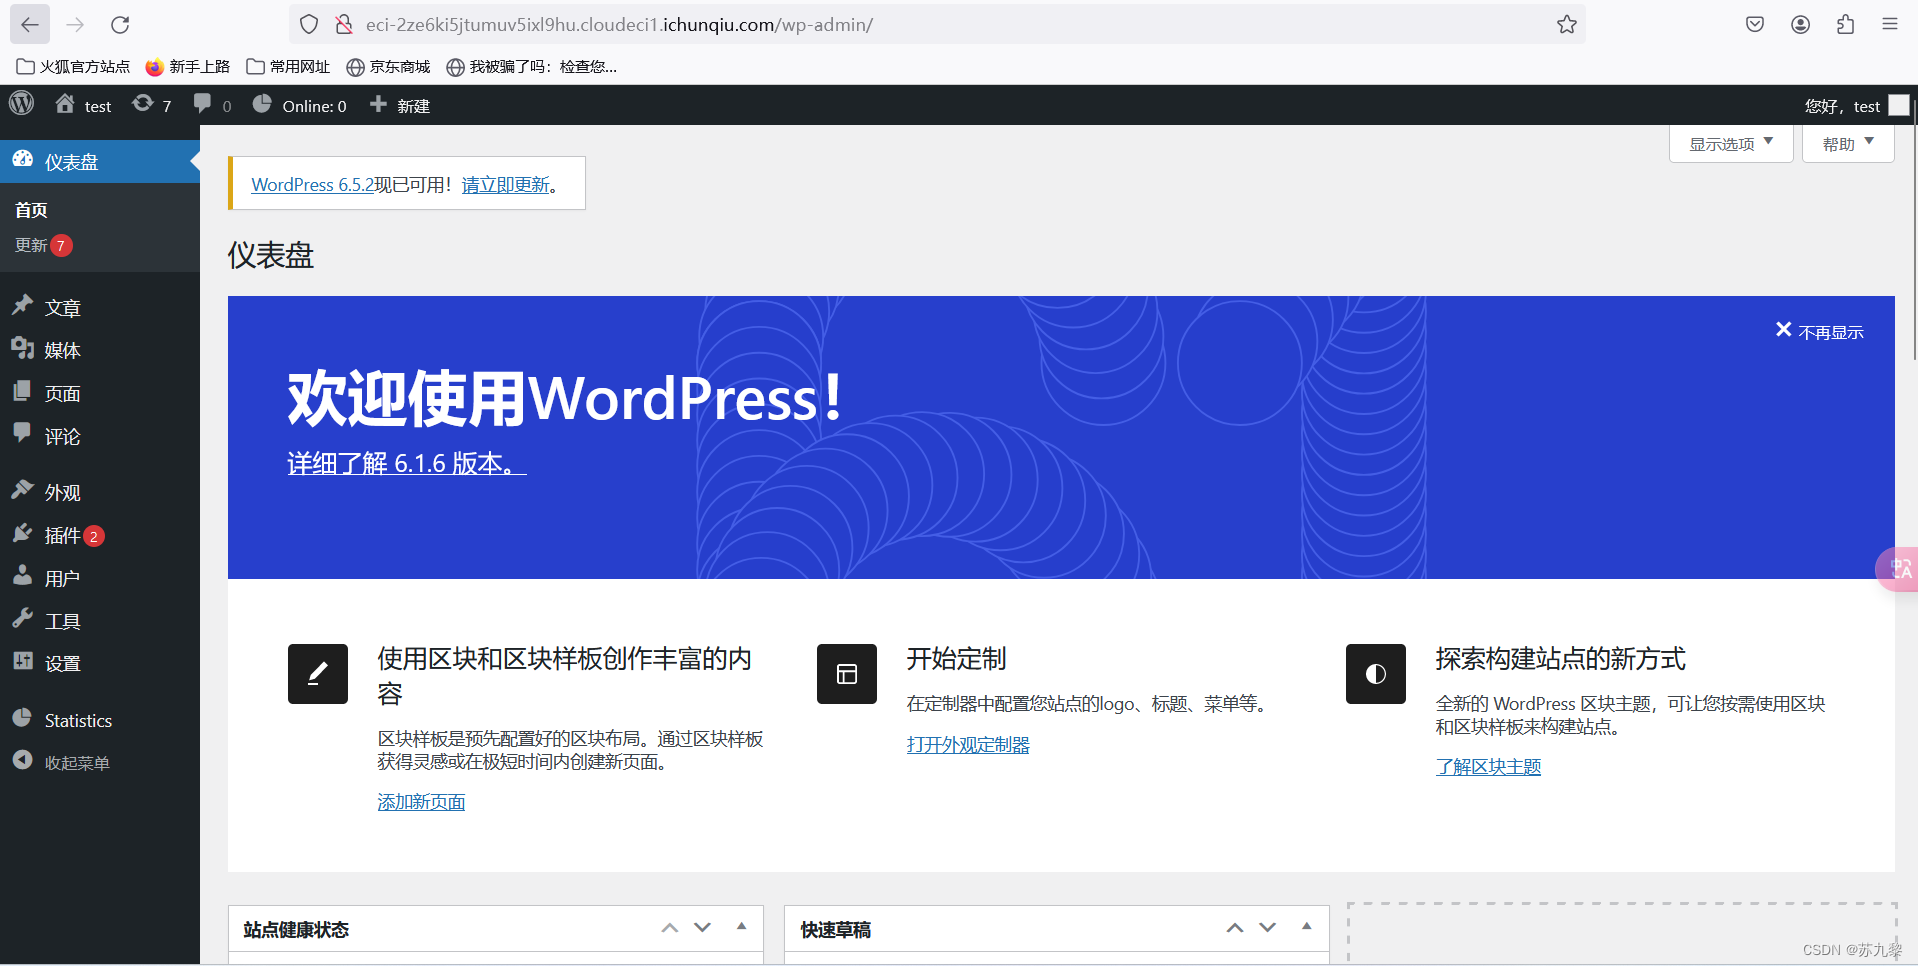This screenshot has height=966, width=1918.
Task: Click the WordPress logo in admin bar
Action: [21, 104]
